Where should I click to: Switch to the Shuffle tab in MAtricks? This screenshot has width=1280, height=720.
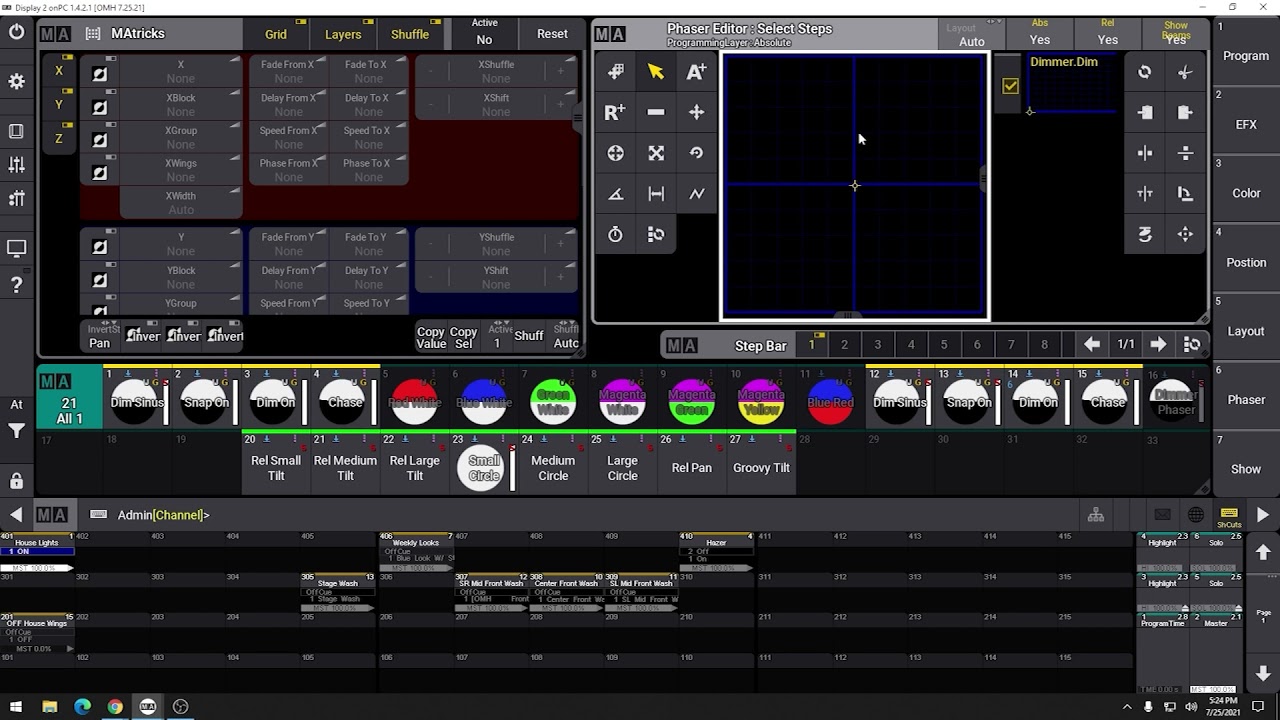410,34
